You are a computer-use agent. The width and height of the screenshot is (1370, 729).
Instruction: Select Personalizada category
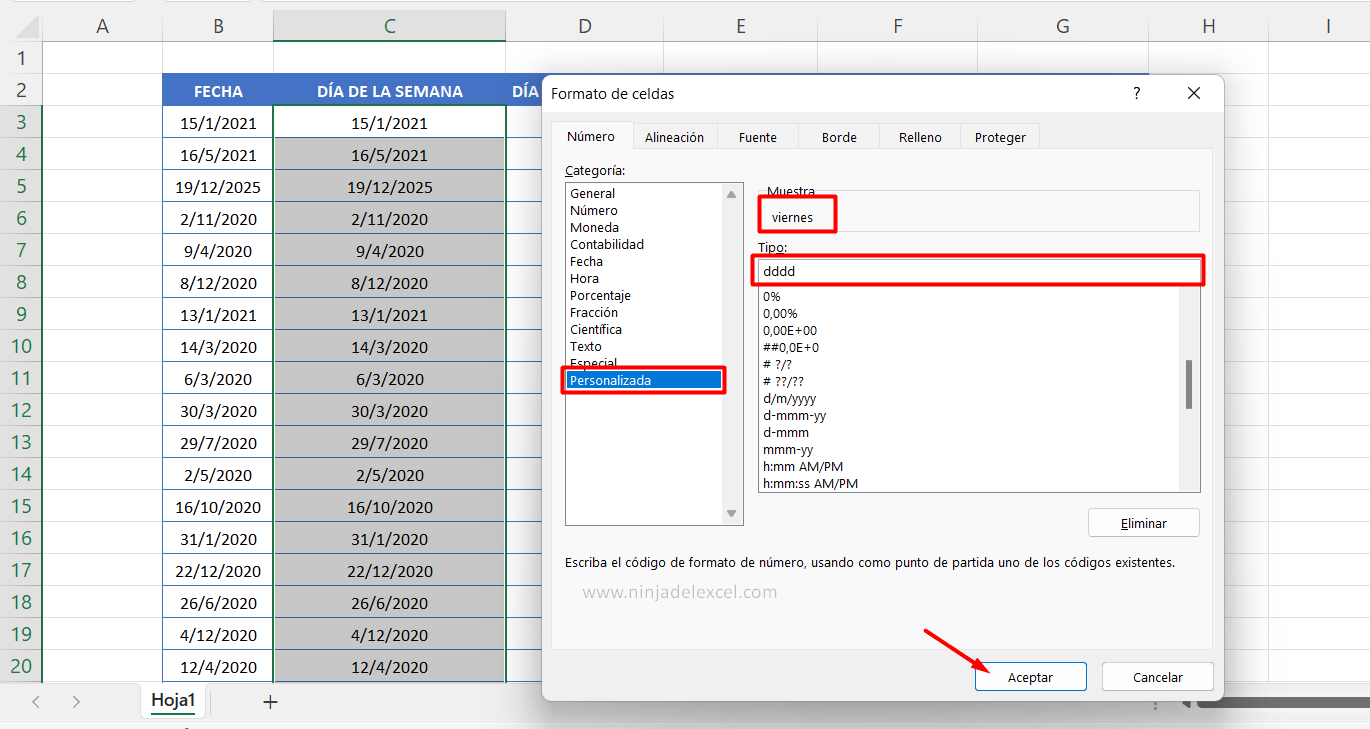click(645, 380)
